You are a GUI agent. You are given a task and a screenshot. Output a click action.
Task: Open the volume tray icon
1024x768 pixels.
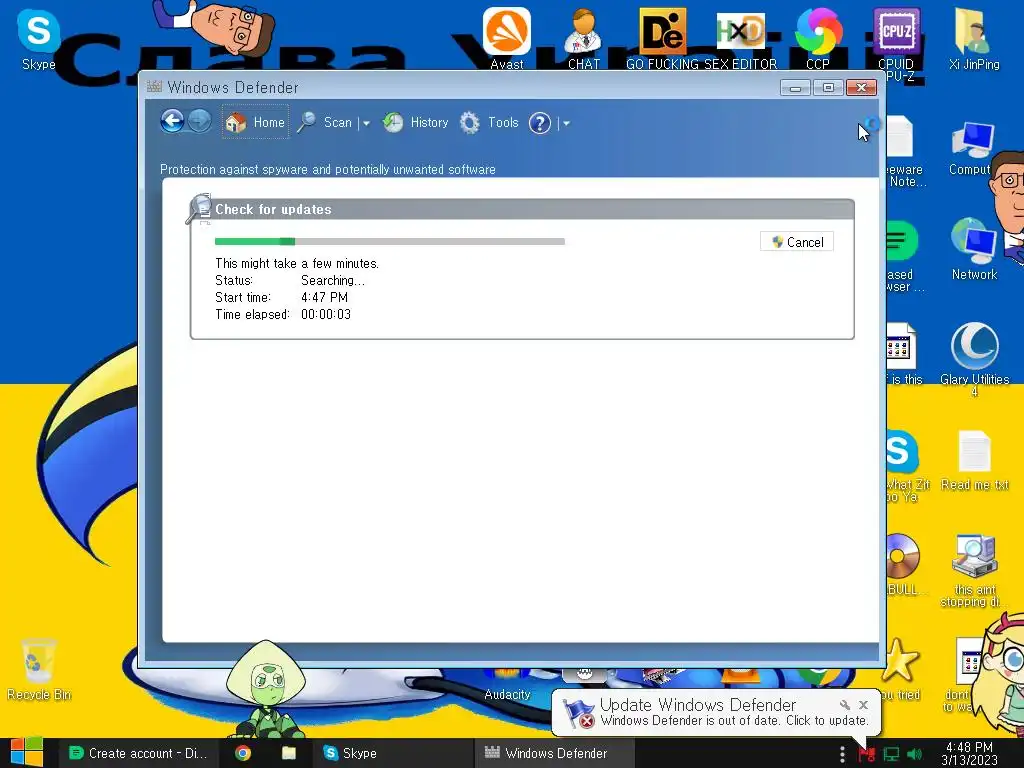pyautogui.click(x=914, y=754)
